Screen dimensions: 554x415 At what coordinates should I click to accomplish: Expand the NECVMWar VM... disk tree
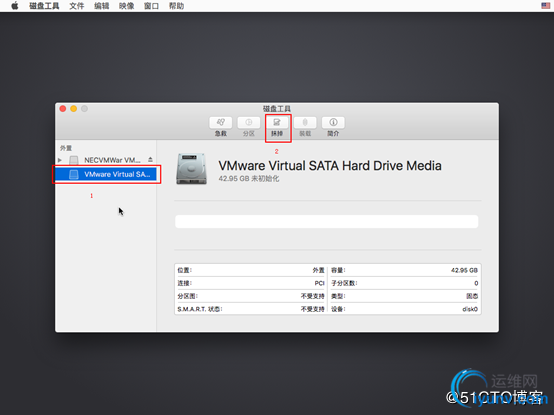click(60, 160)
